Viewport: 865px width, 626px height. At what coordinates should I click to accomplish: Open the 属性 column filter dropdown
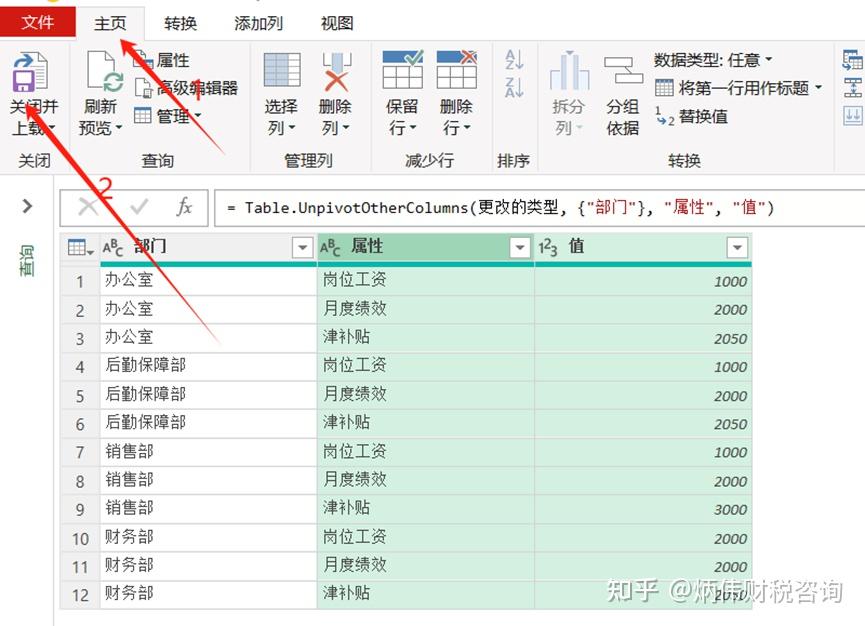pyautogui.click(x=519, y=247)
